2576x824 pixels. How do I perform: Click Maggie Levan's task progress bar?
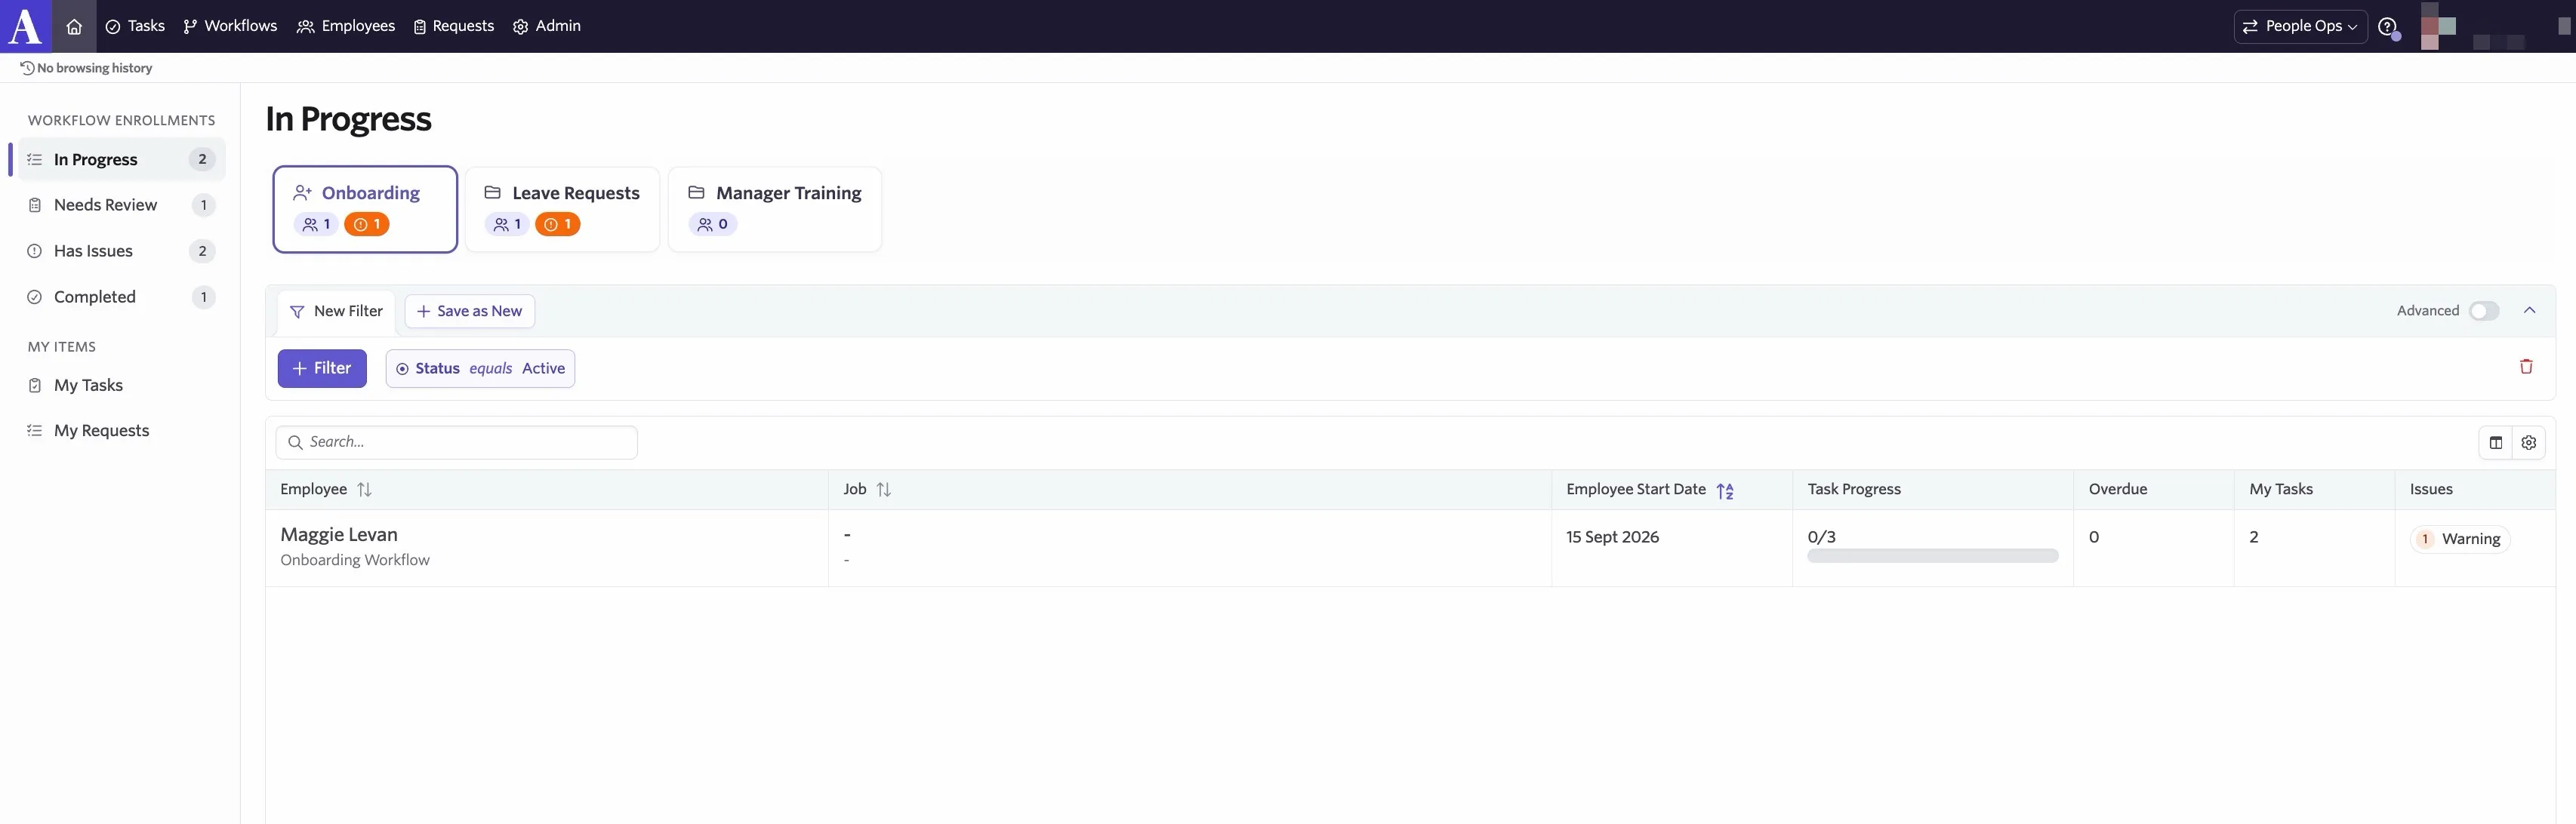point(1932,556)
